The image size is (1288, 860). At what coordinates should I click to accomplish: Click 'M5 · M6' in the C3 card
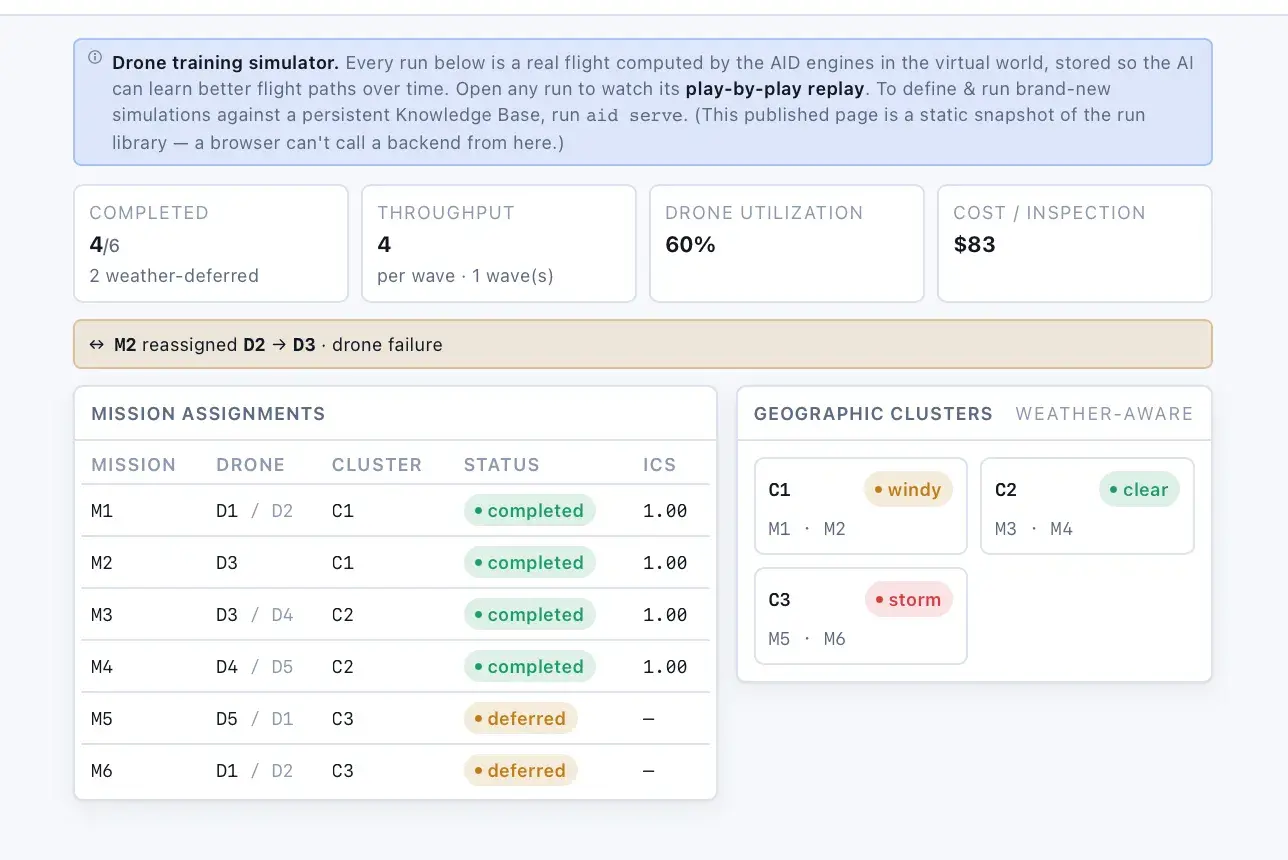pyautogui.click(x=807, y=639)
